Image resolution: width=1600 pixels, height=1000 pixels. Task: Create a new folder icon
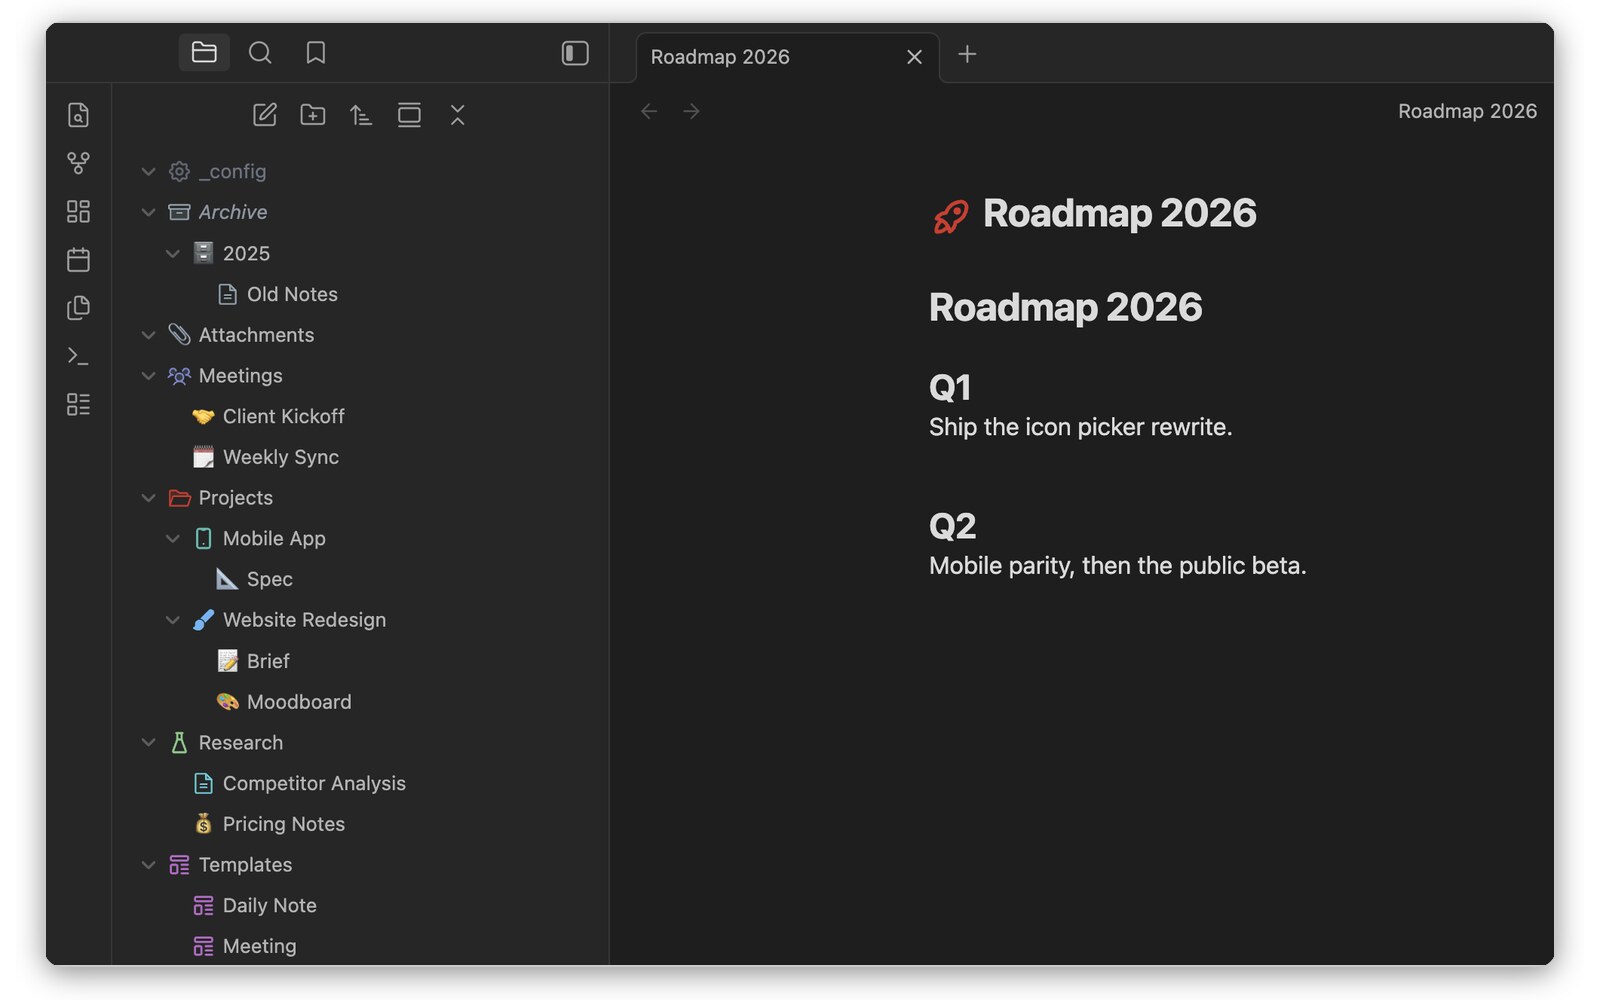pyautogui.click(x=313, y=115)
